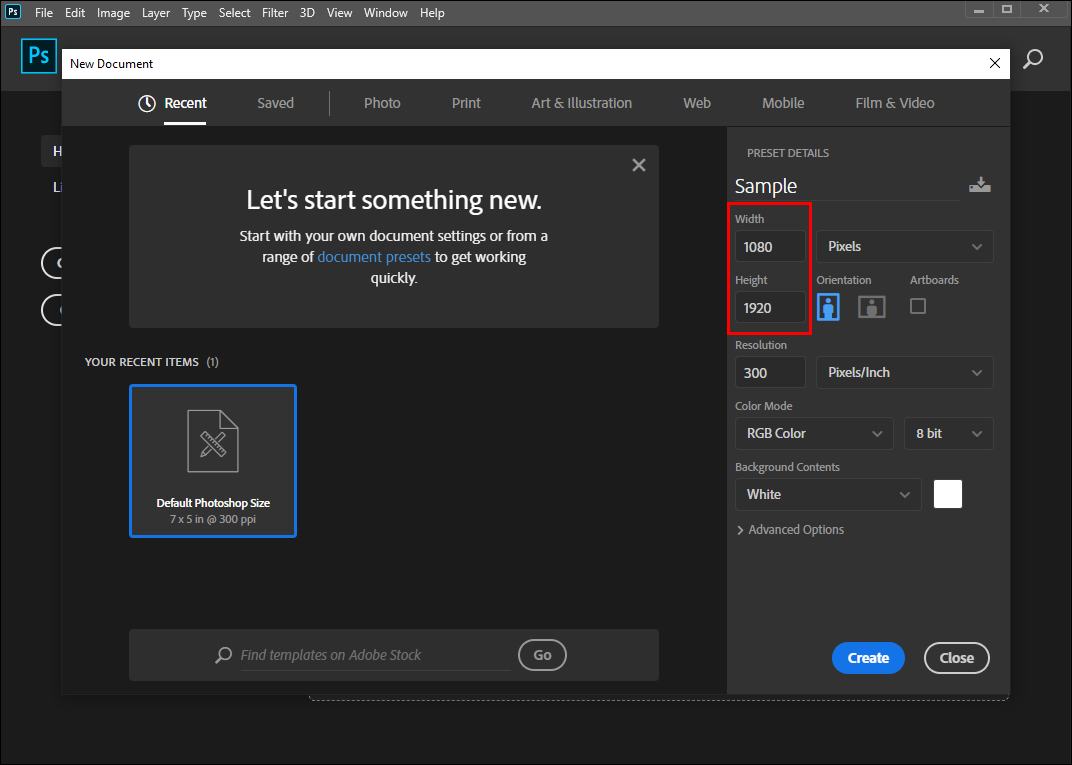Click the Height input field

point(770,308)
